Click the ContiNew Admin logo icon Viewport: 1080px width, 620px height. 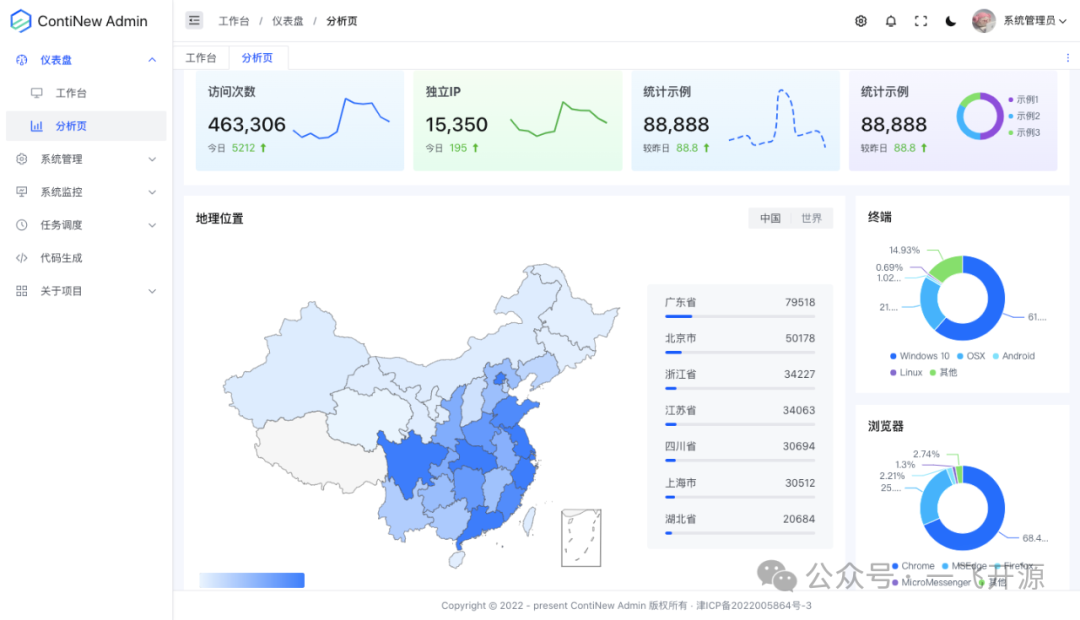(22, 20)
